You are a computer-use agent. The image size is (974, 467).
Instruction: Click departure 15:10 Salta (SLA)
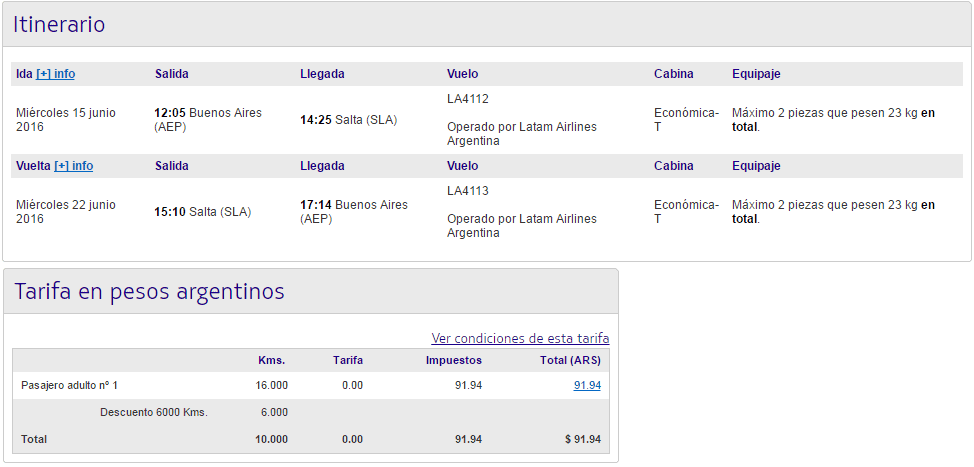tap(203, 212)
